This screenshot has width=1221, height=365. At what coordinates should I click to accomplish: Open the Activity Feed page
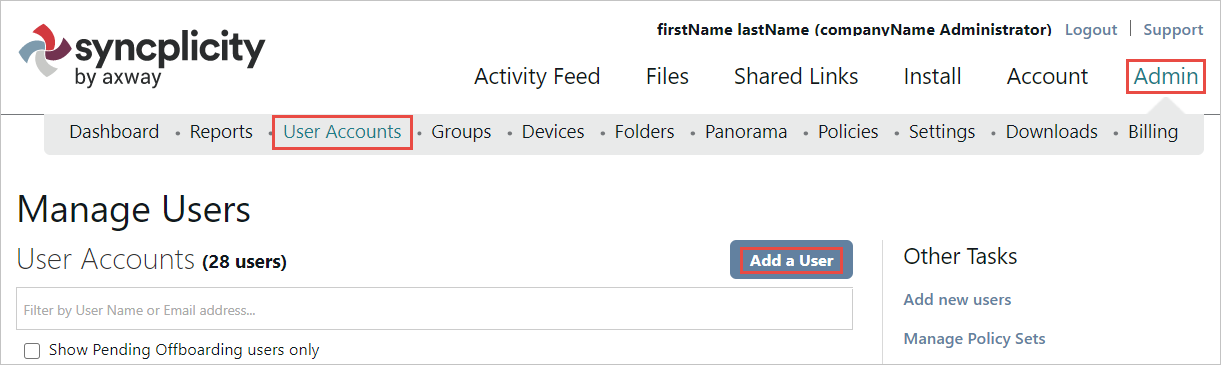coord(537,76)
